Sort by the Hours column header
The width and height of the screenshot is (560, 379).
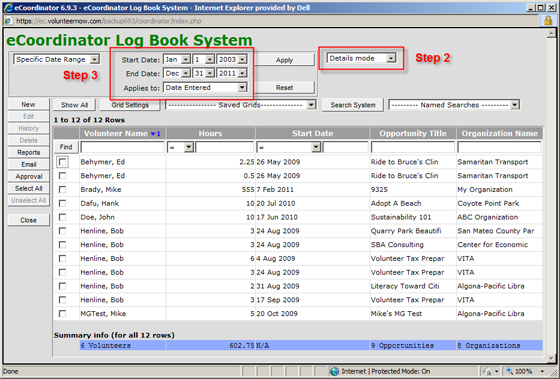tap(210, 134)
